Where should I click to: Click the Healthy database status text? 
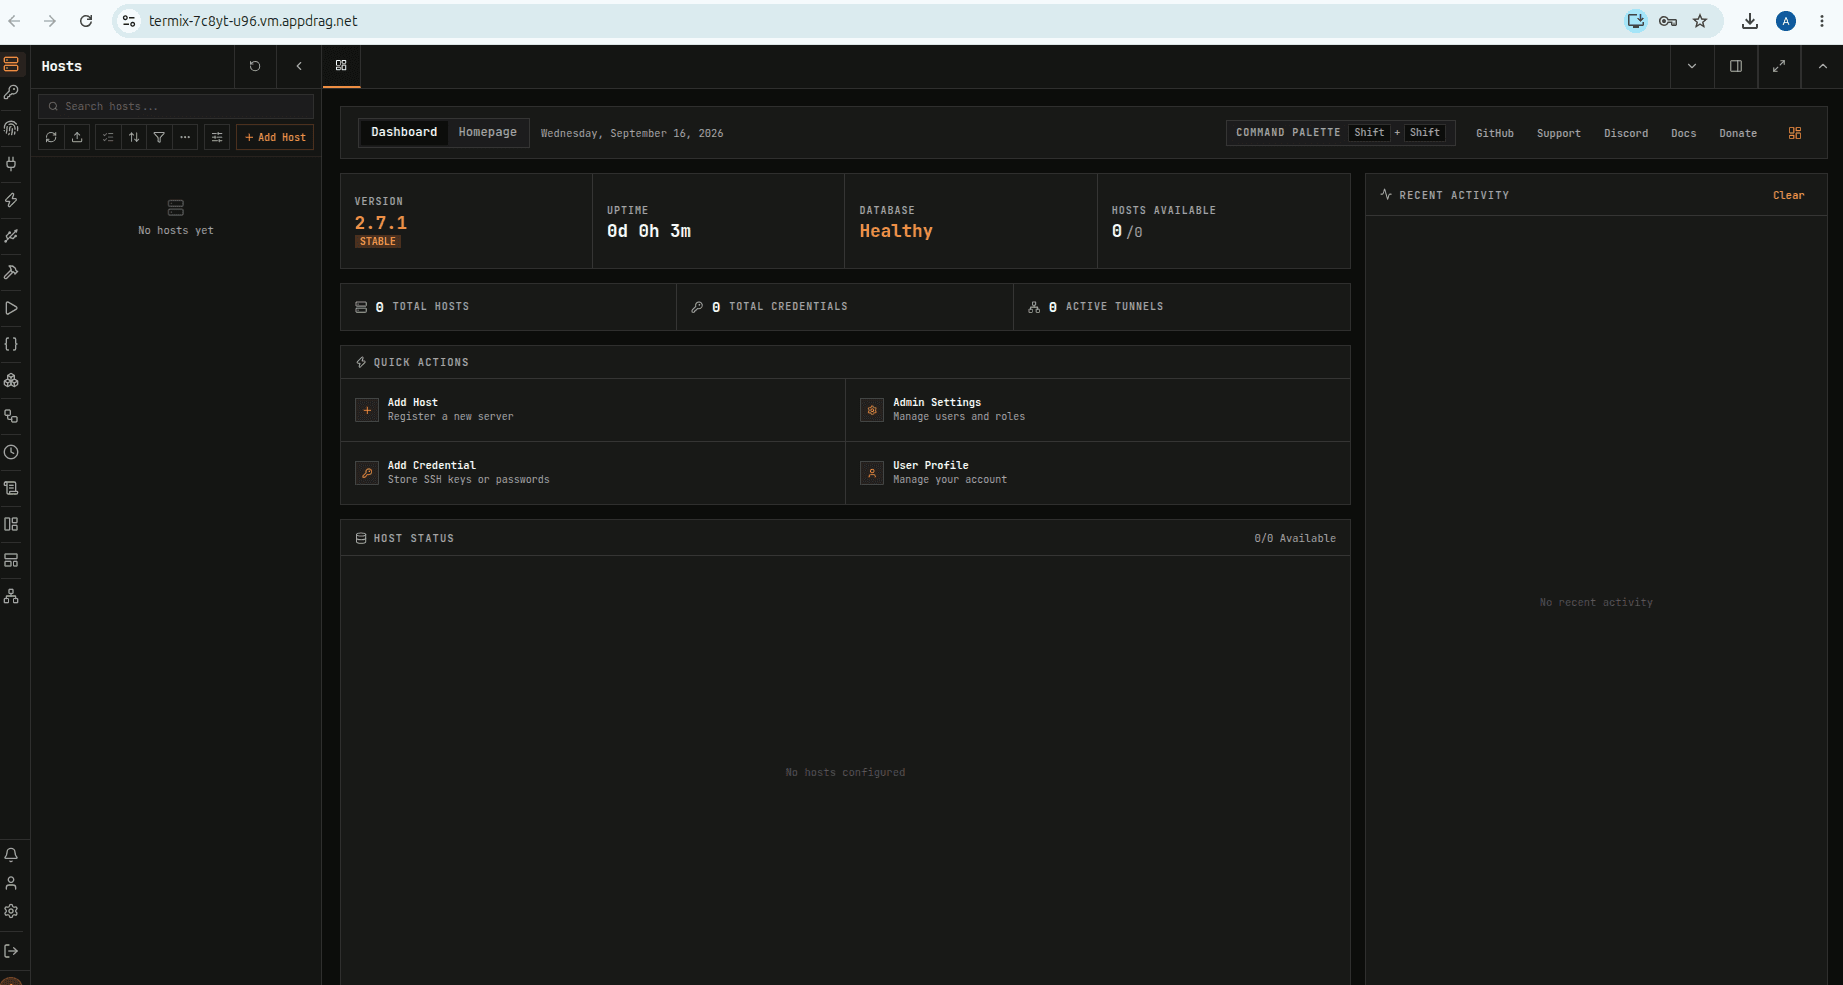point(896,231)
